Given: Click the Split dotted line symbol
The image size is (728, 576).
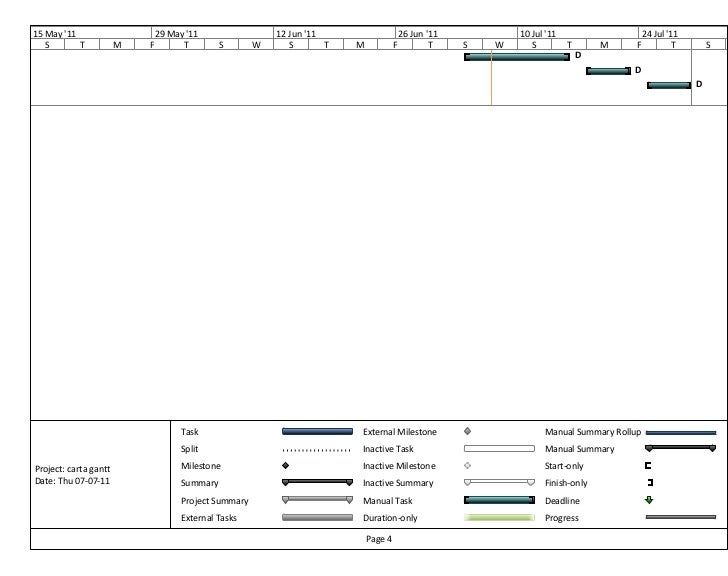Looking at the screenshot, I should [x=317, y=450].
